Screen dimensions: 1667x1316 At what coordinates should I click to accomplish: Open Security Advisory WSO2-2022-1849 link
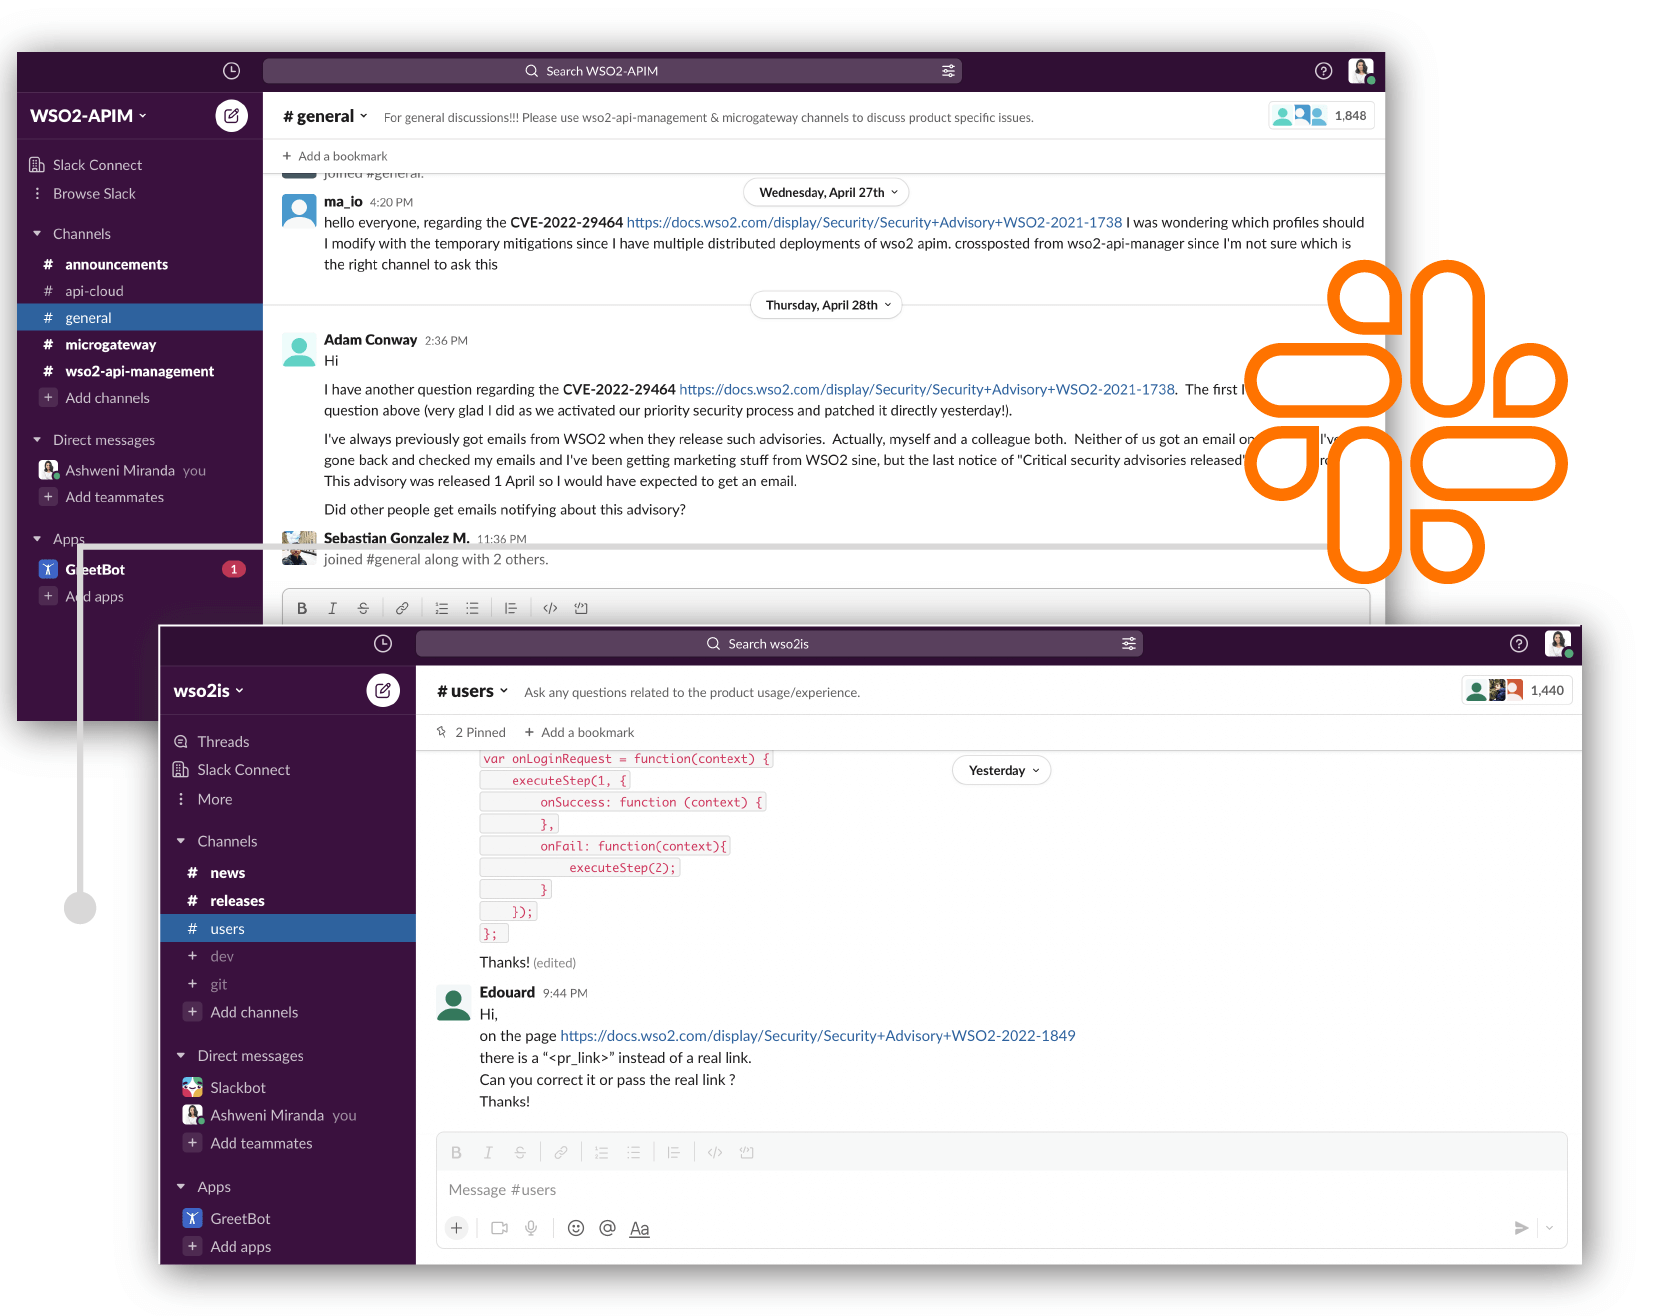818,1036
